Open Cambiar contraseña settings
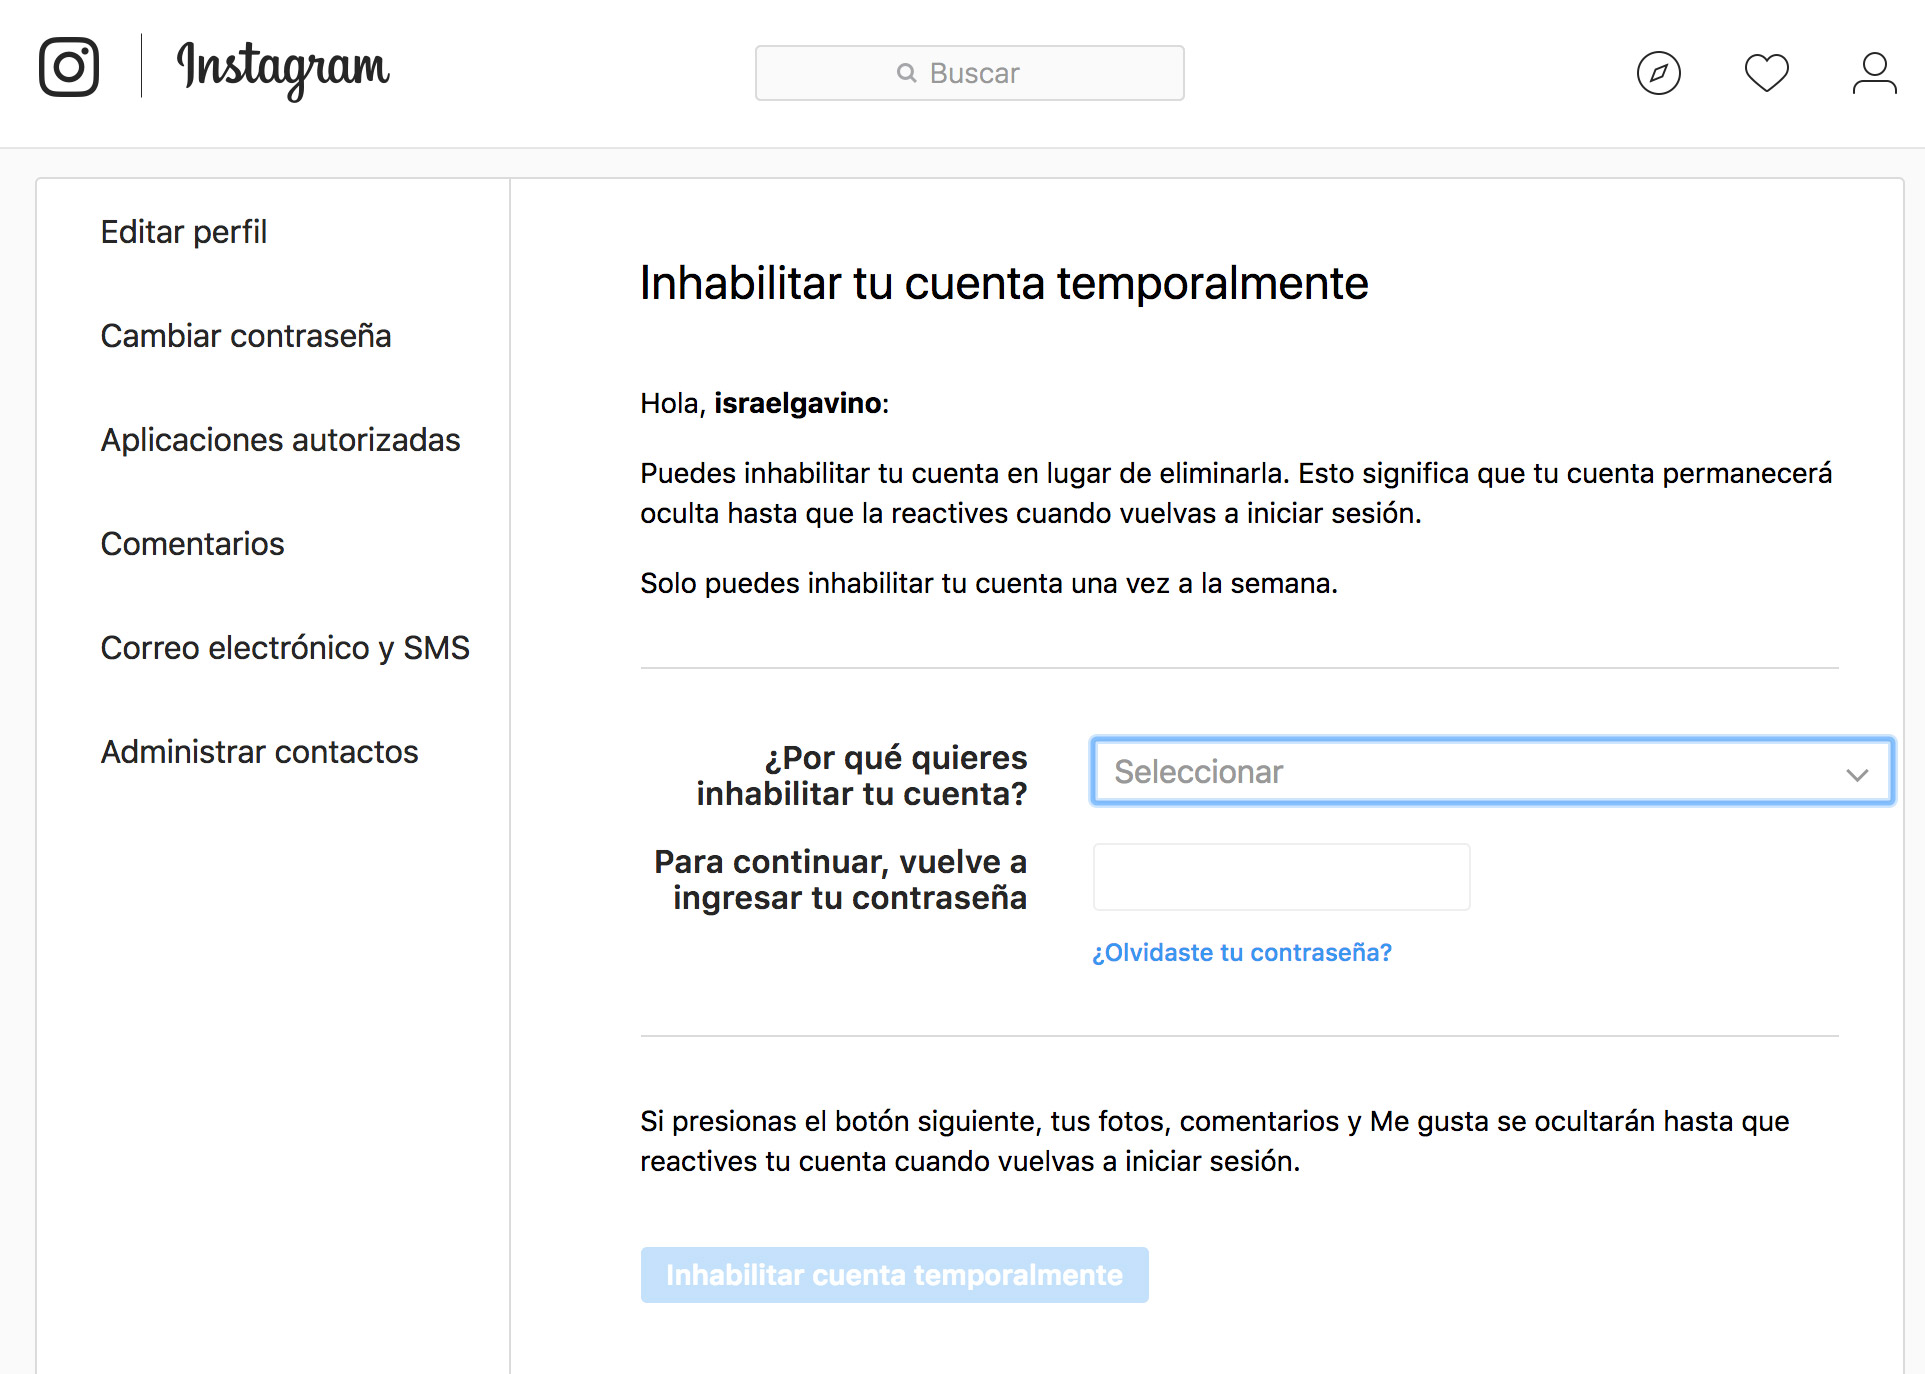The width and height of the screenshot is (1925, 1374). click(x=245, y=336)
